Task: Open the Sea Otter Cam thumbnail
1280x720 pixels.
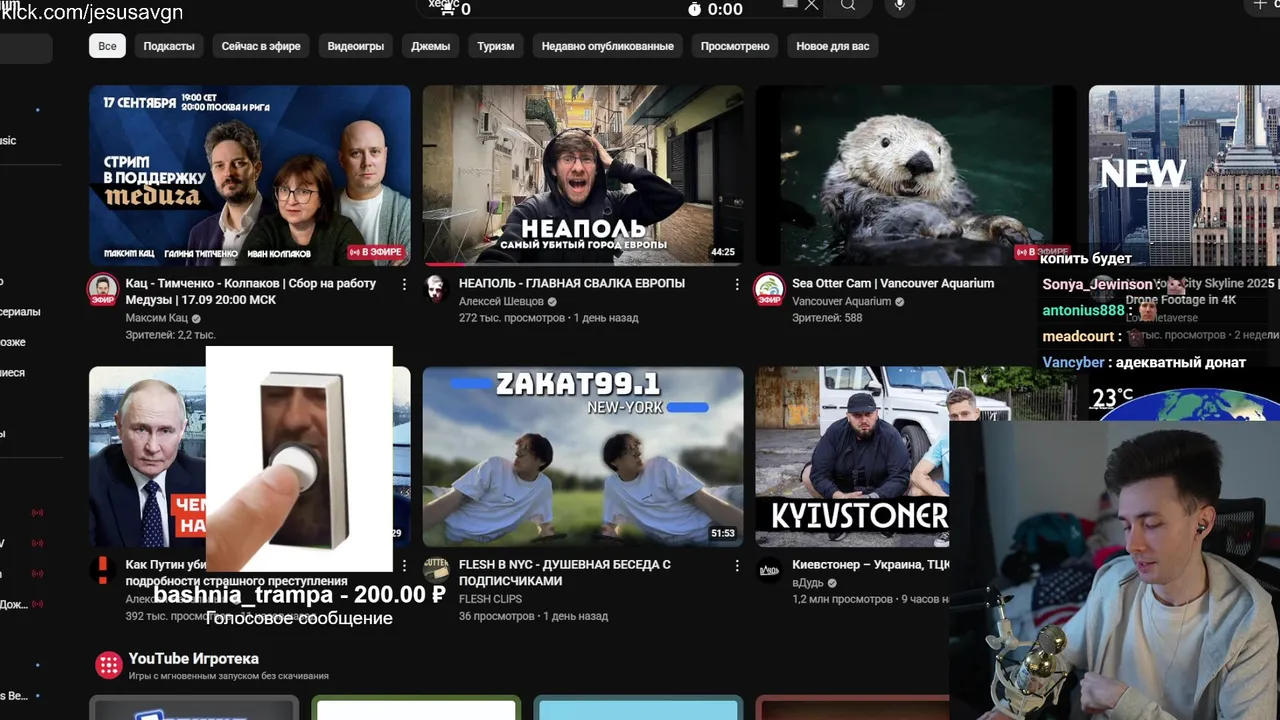Action: [x=915, y=175]
